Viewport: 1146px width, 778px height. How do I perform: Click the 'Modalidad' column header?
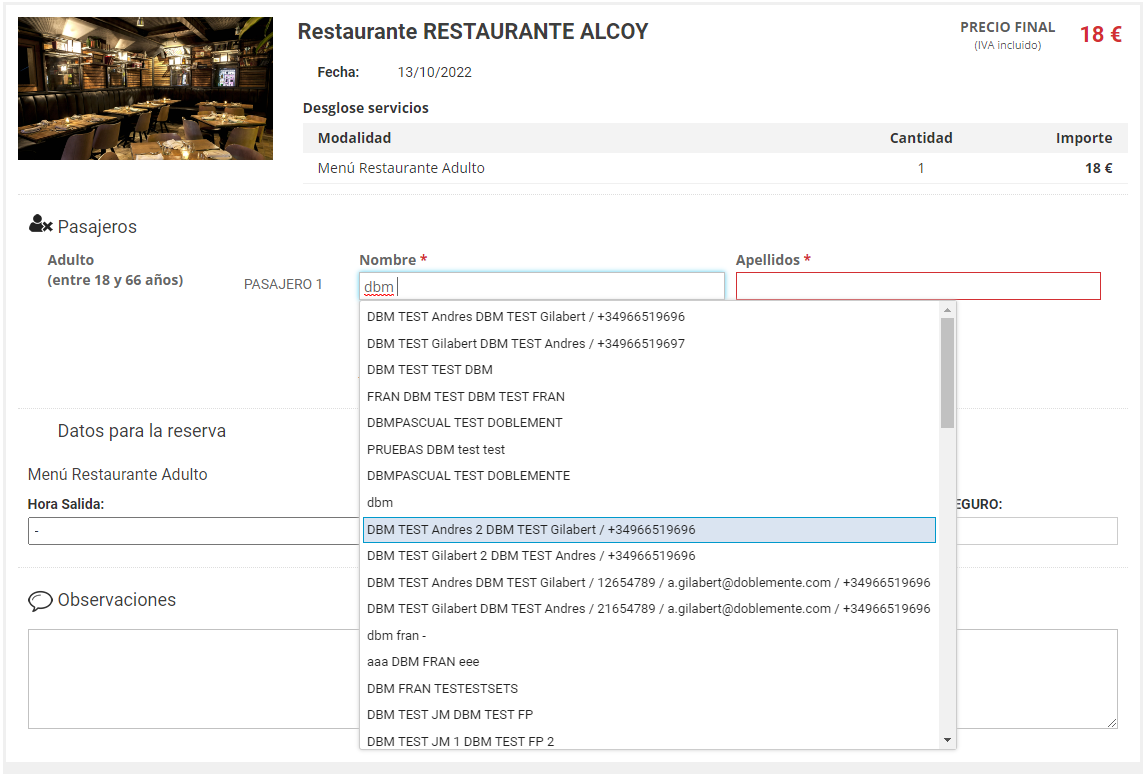[354, 138]
